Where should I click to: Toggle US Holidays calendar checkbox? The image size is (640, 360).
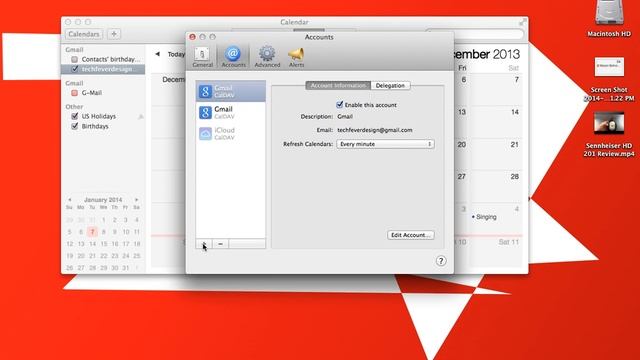75,116
